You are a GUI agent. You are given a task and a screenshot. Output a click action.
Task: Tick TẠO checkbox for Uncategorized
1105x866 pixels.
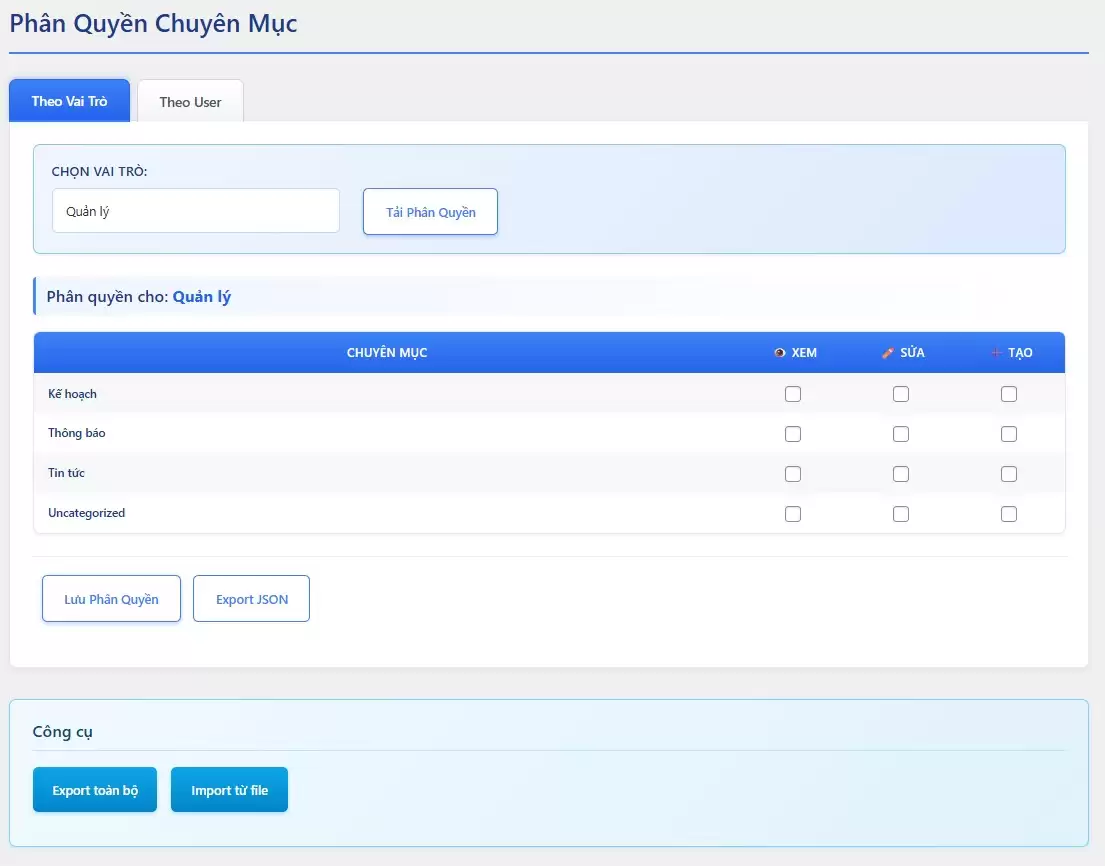coord(1009,514)
